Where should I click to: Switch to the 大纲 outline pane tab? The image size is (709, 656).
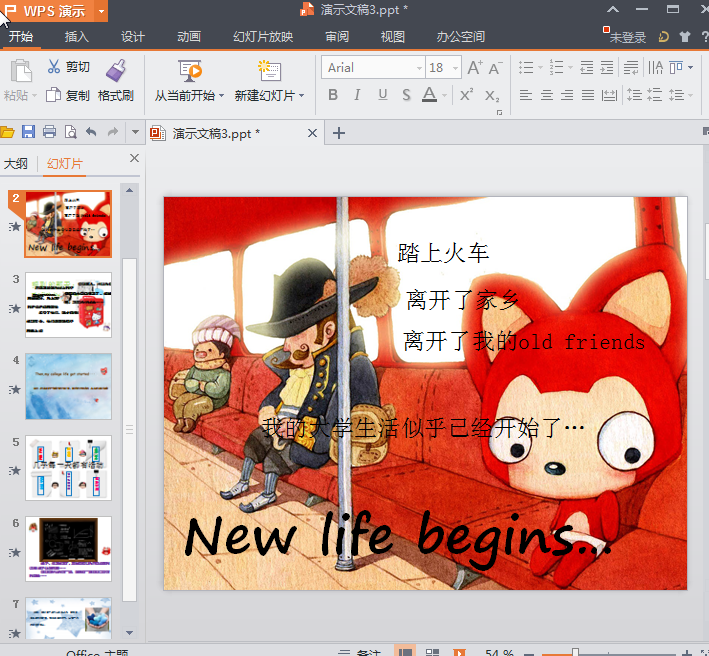pyautogui.click(x=16, y=164)
